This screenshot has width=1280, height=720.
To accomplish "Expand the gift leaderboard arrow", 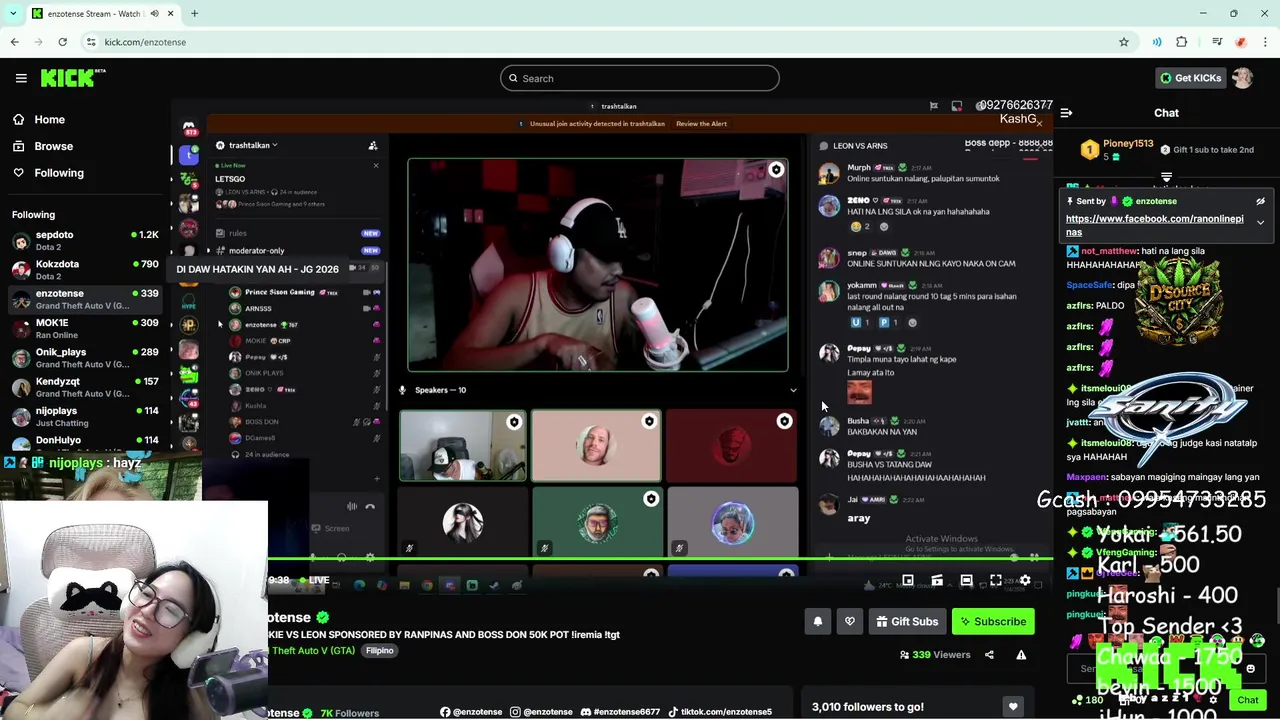I will click(1166, 177).
